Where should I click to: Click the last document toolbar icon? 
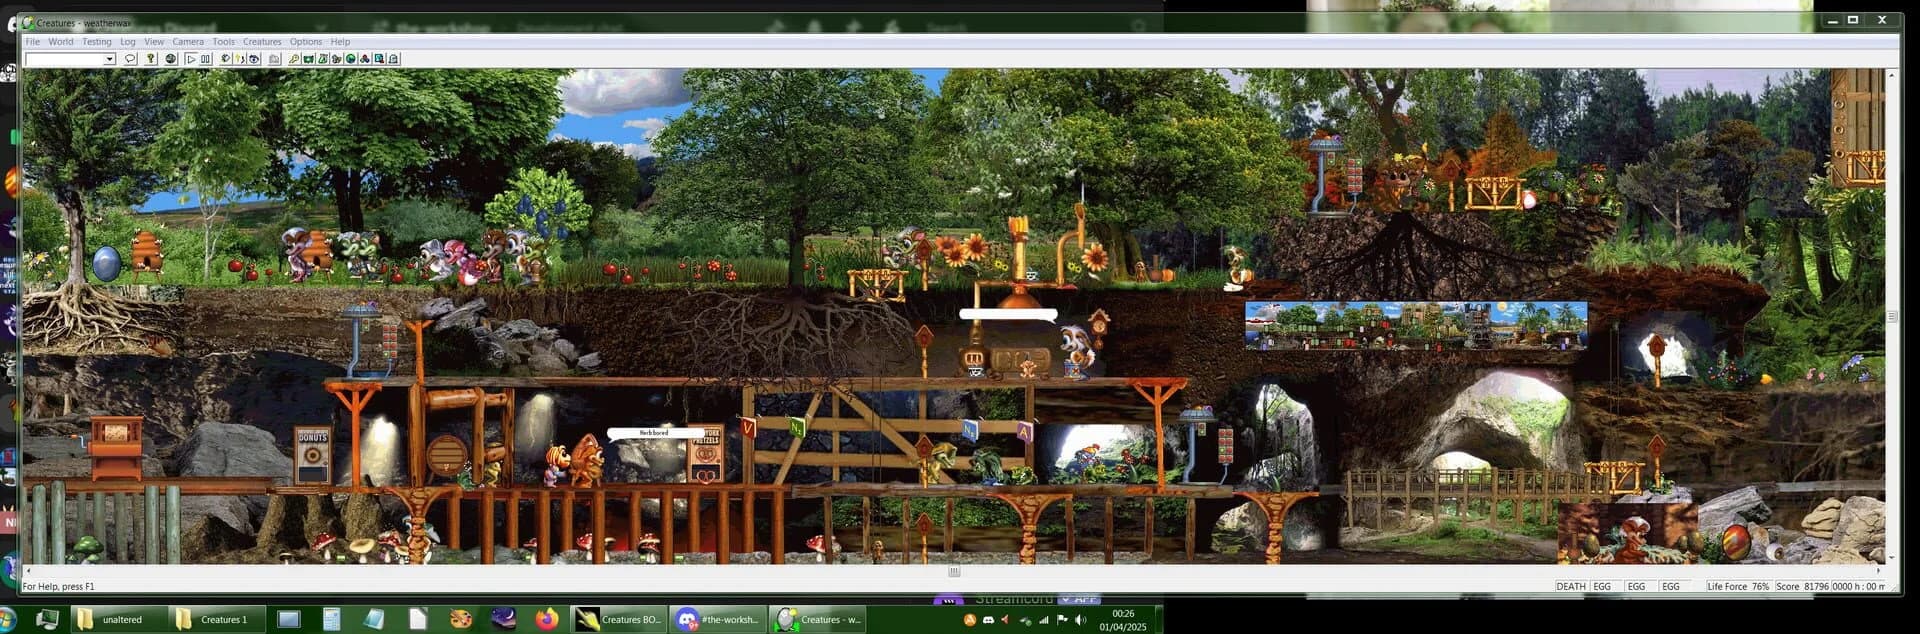[394, 59]
